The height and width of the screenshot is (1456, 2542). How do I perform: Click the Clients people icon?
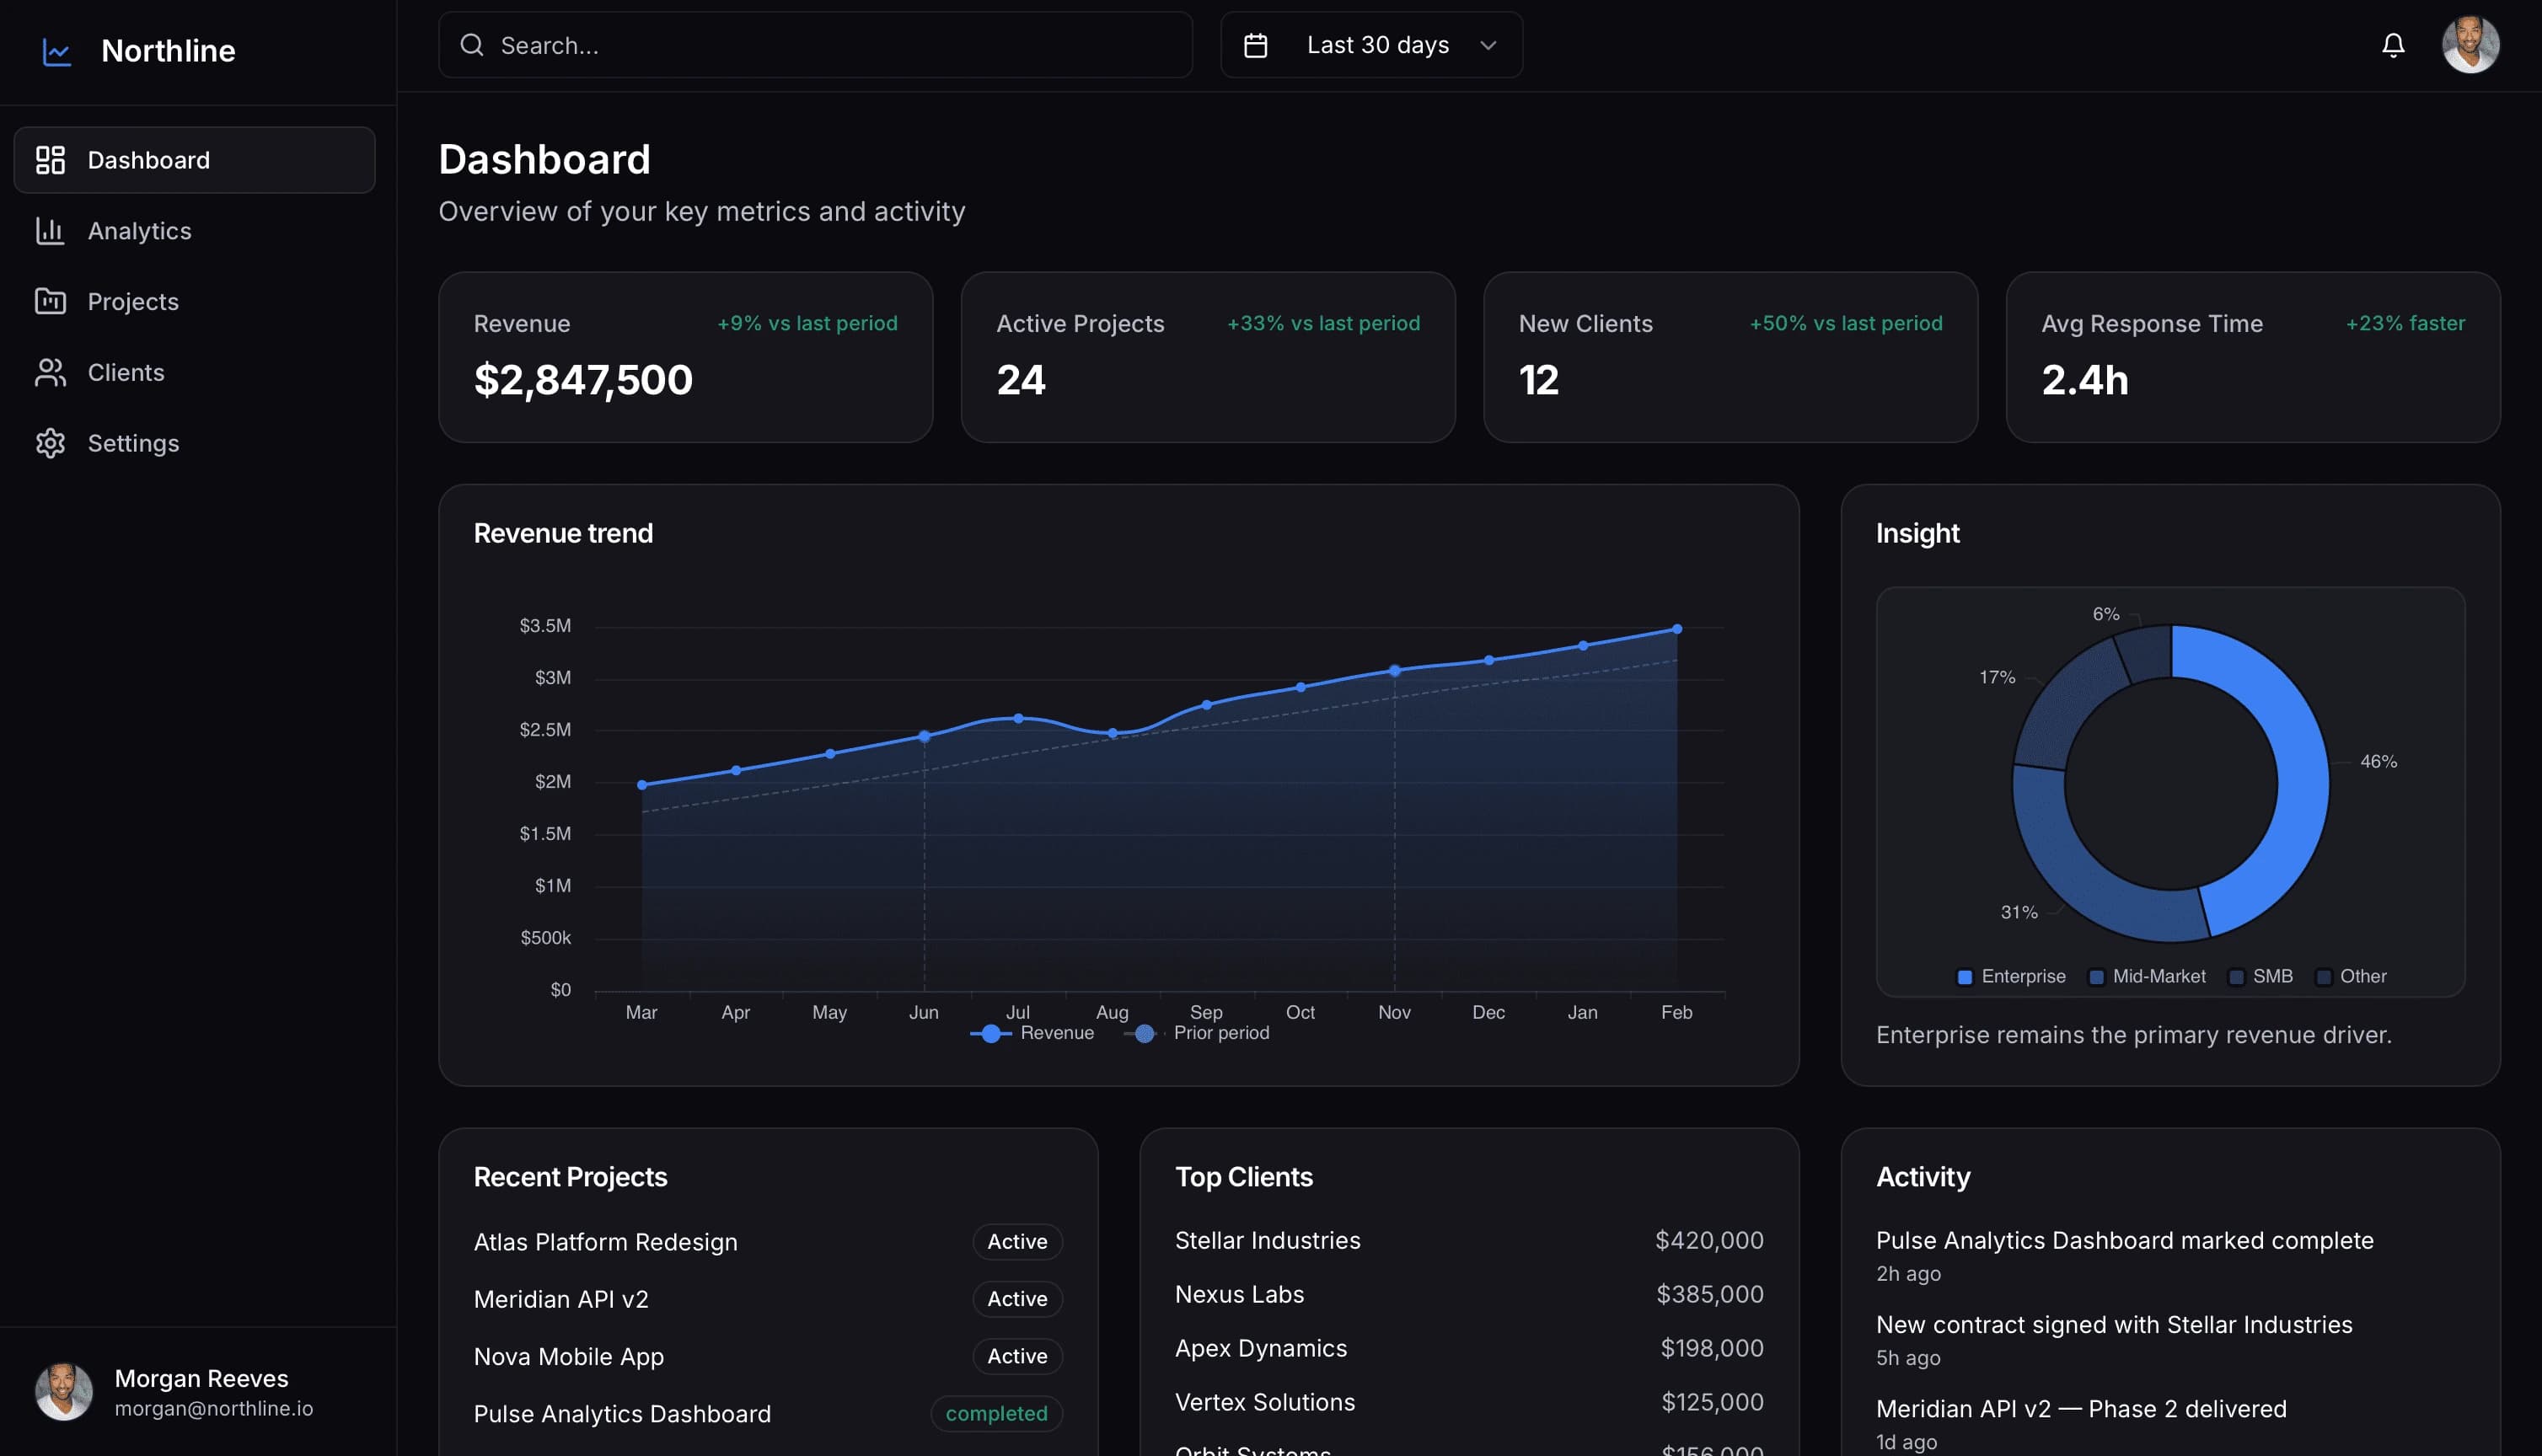tap(50, 373)
